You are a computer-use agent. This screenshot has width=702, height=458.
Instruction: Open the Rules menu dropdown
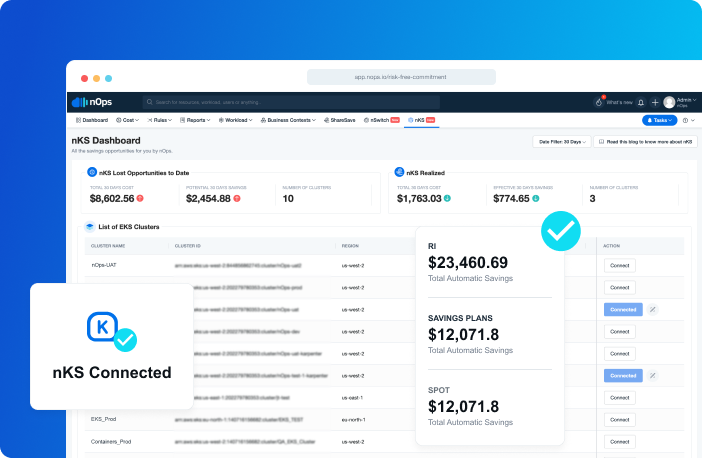[x=159, y=120]
